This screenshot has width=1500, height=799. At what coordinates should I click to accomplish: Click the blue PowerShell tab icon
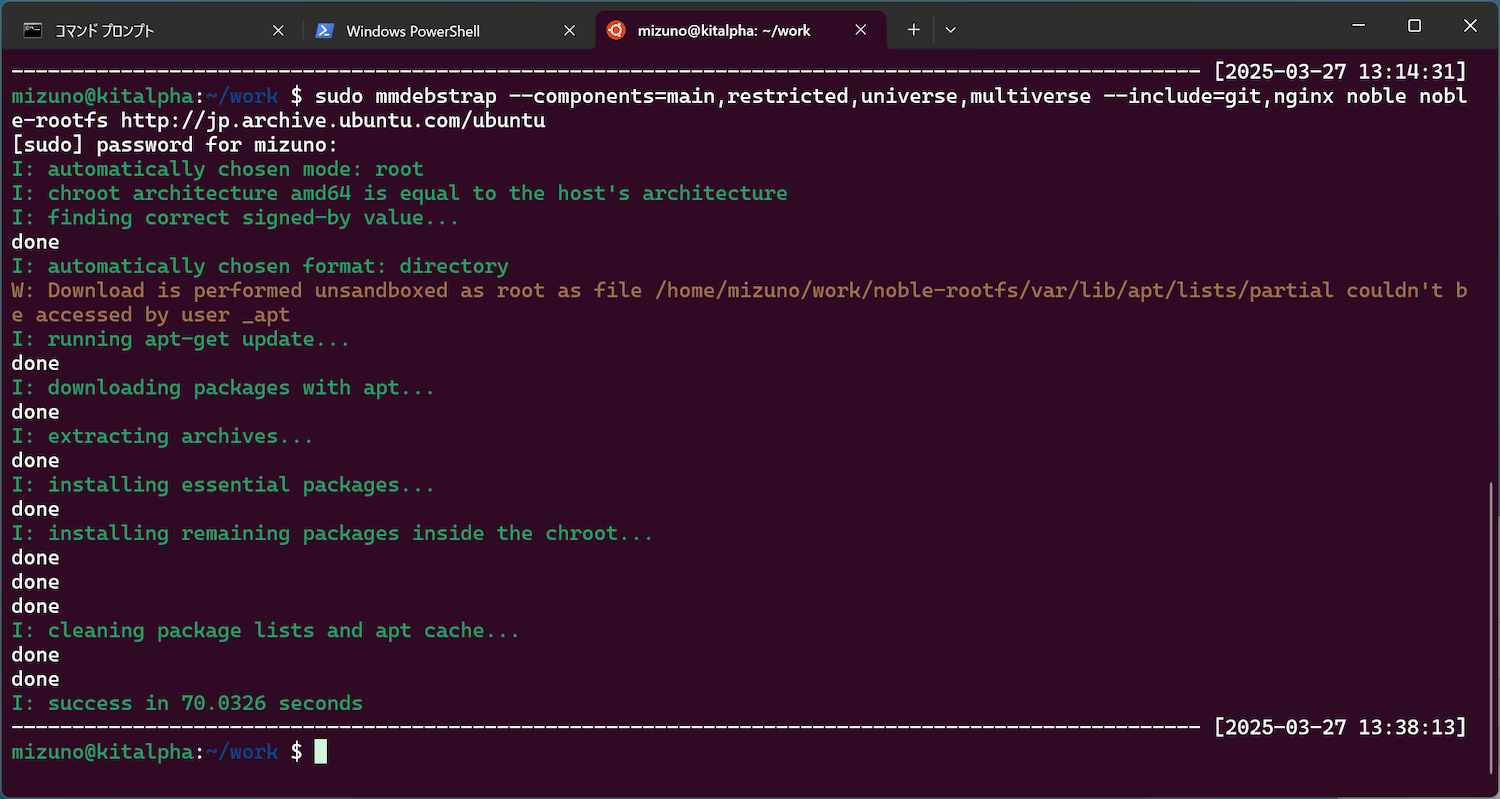point(324,31)
